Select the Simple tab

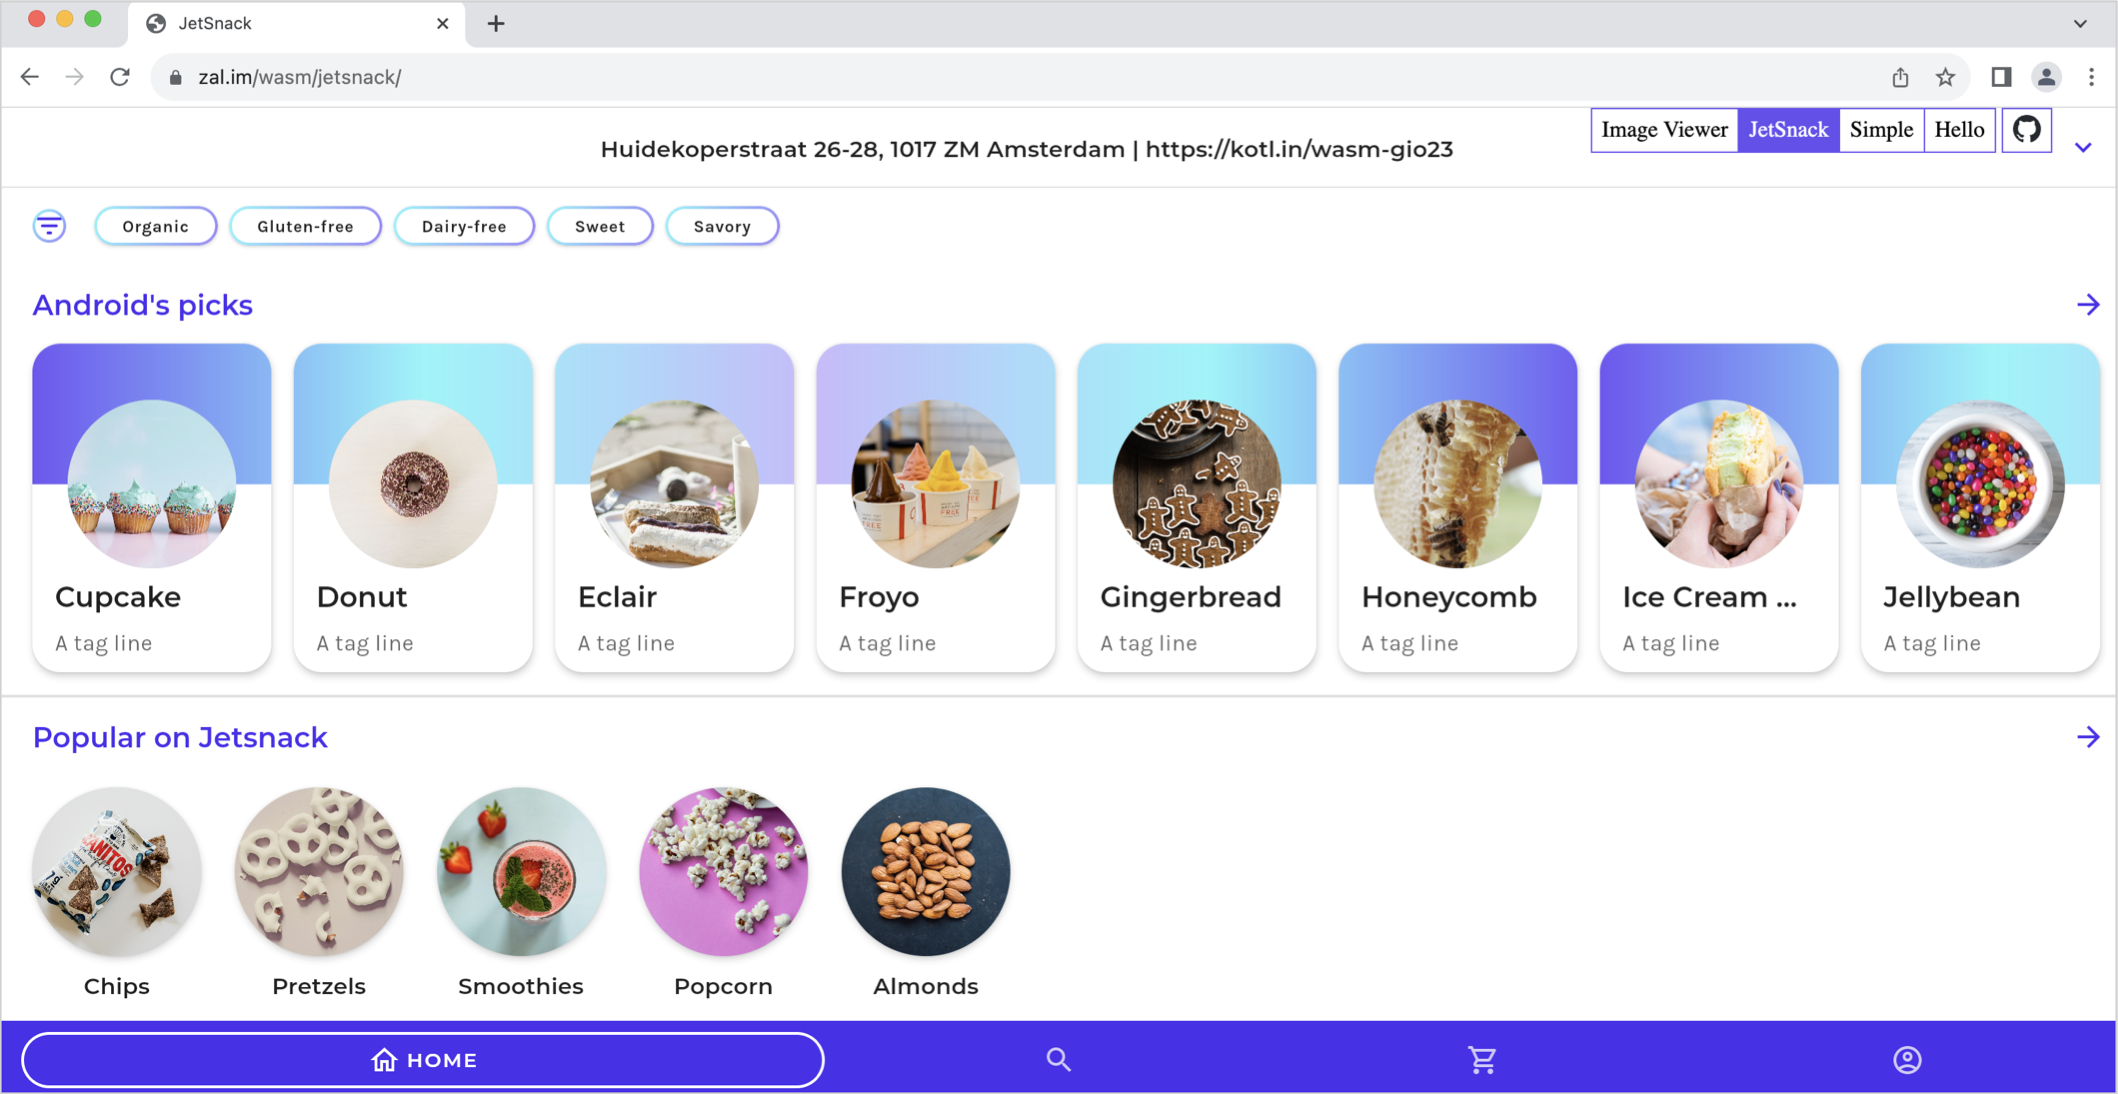[1881, 130]
